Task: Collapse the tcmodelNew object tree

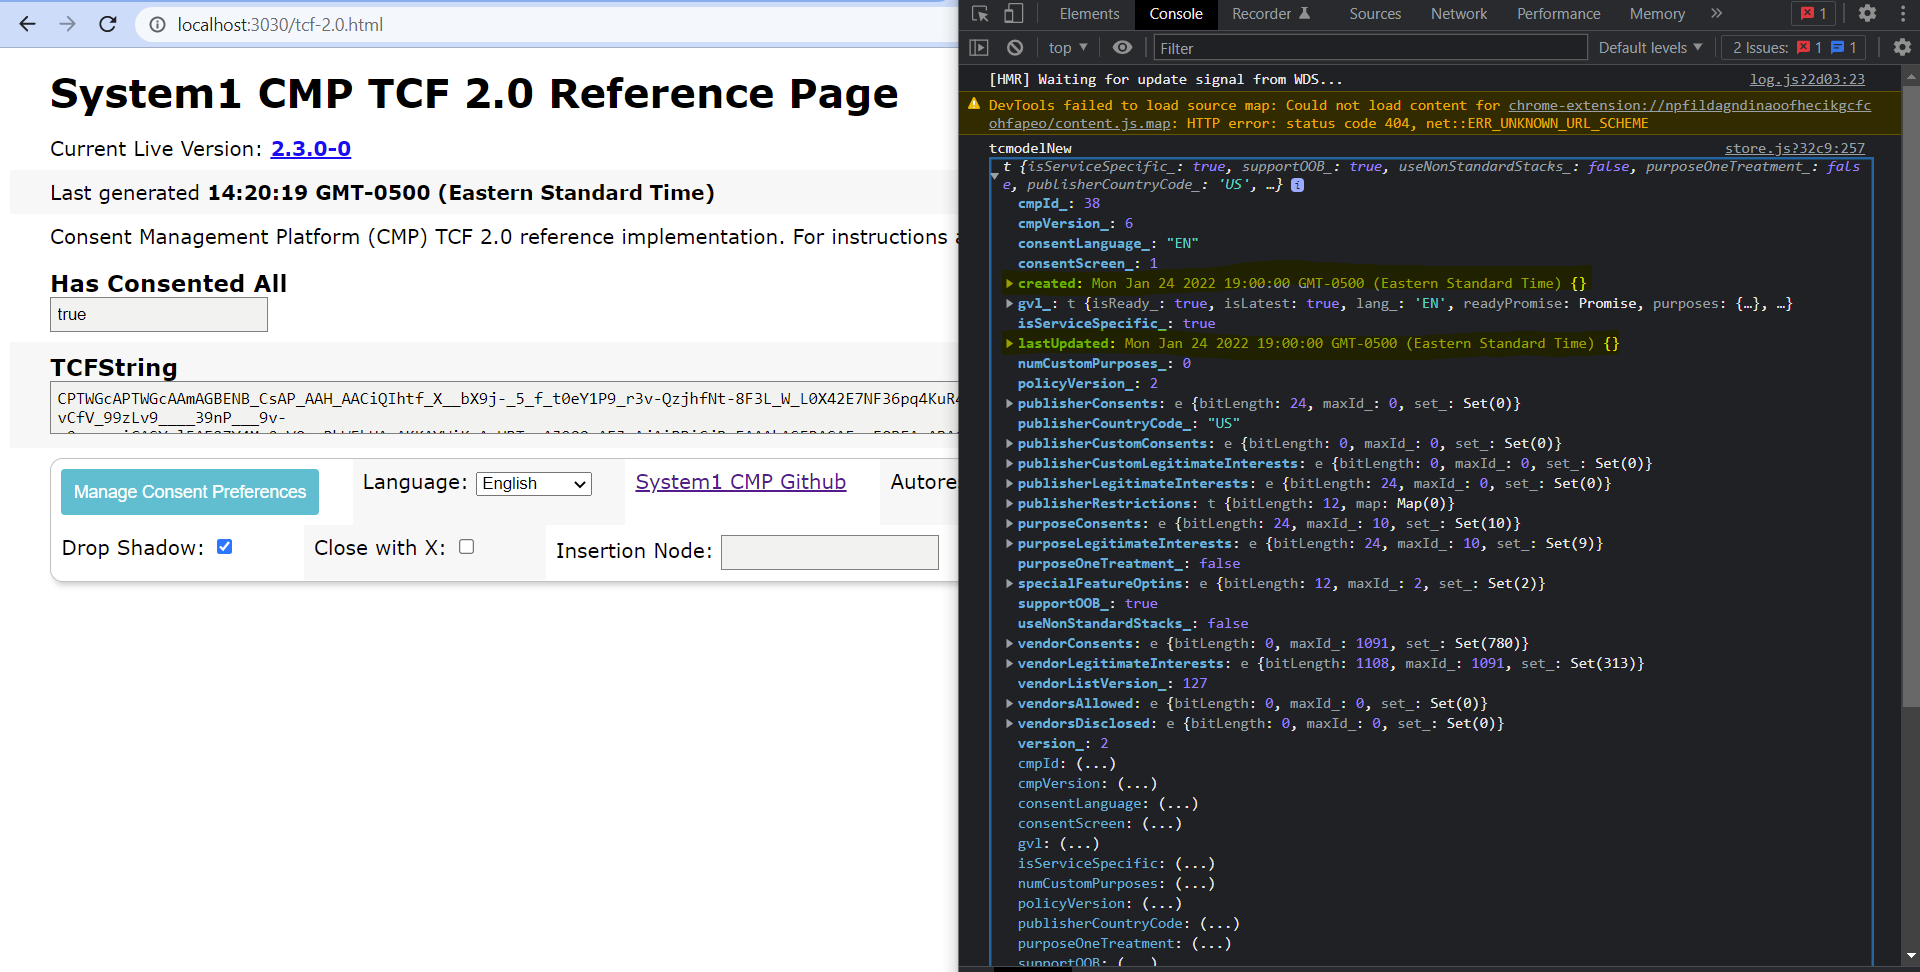Action: (x=995, y=176)
